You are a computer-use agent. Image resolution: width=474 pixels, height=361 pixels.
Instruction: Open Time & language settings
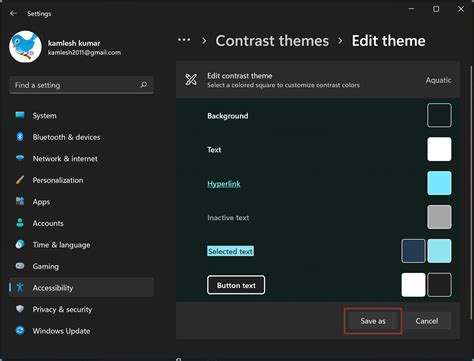(82, 245)
